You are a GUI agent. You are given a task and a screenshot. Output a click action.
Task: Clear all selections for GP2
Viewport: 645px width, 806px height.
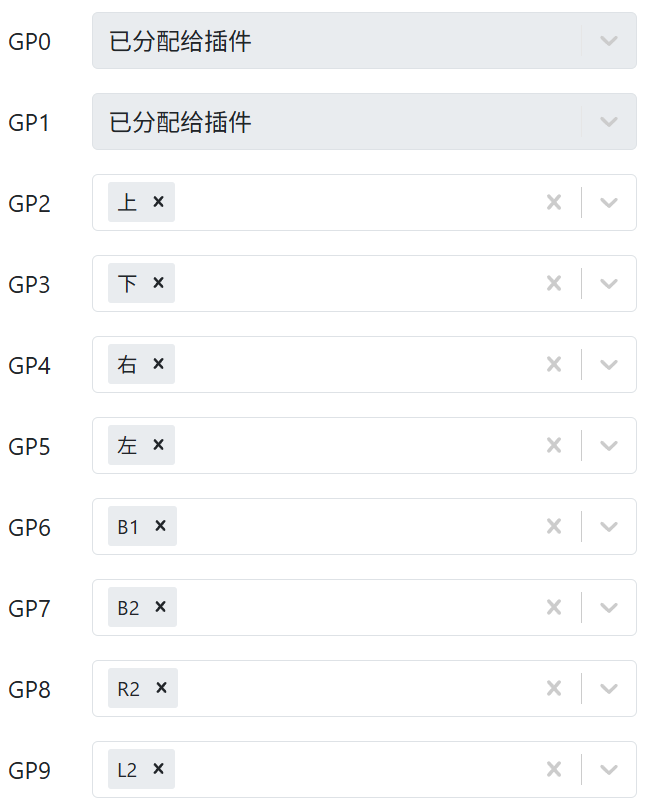(x=554, y=203)
